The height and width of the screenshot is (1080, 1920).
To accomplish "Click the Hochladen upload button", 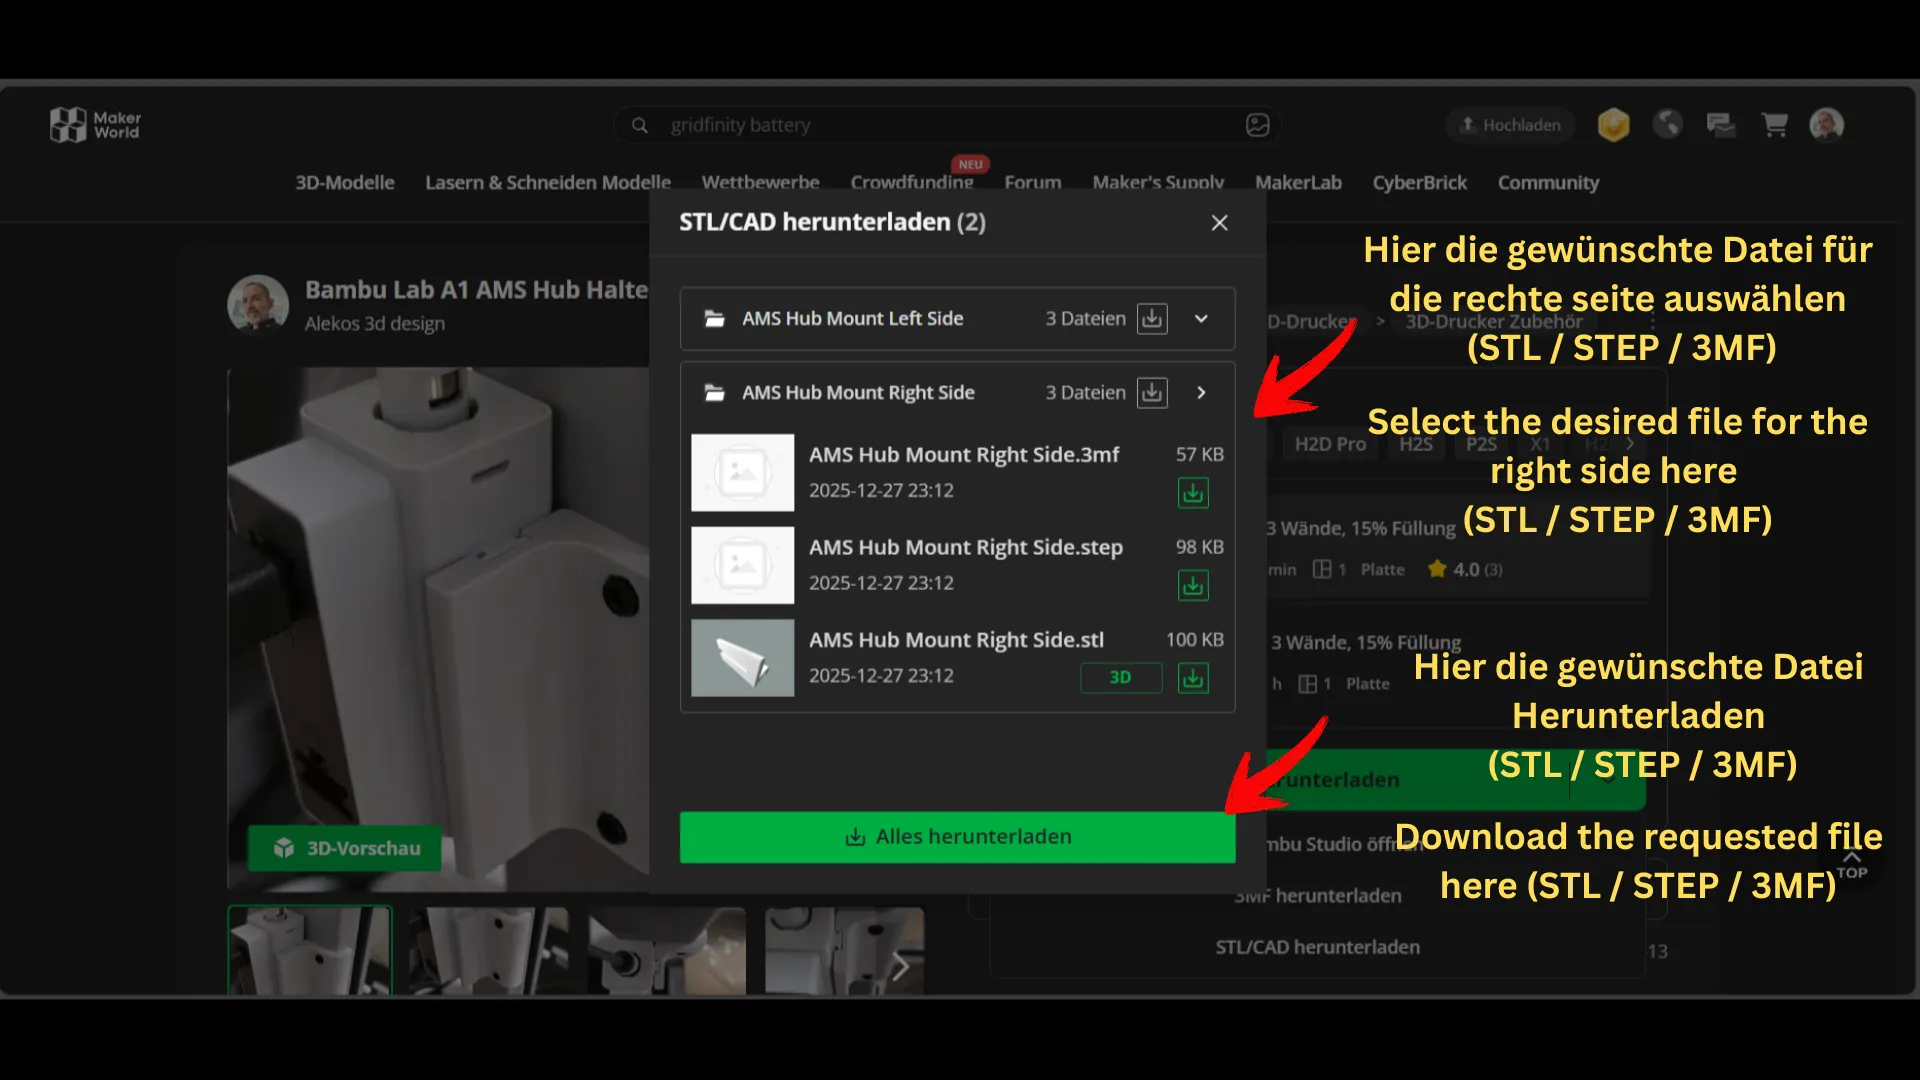I will coord(1510,125).
